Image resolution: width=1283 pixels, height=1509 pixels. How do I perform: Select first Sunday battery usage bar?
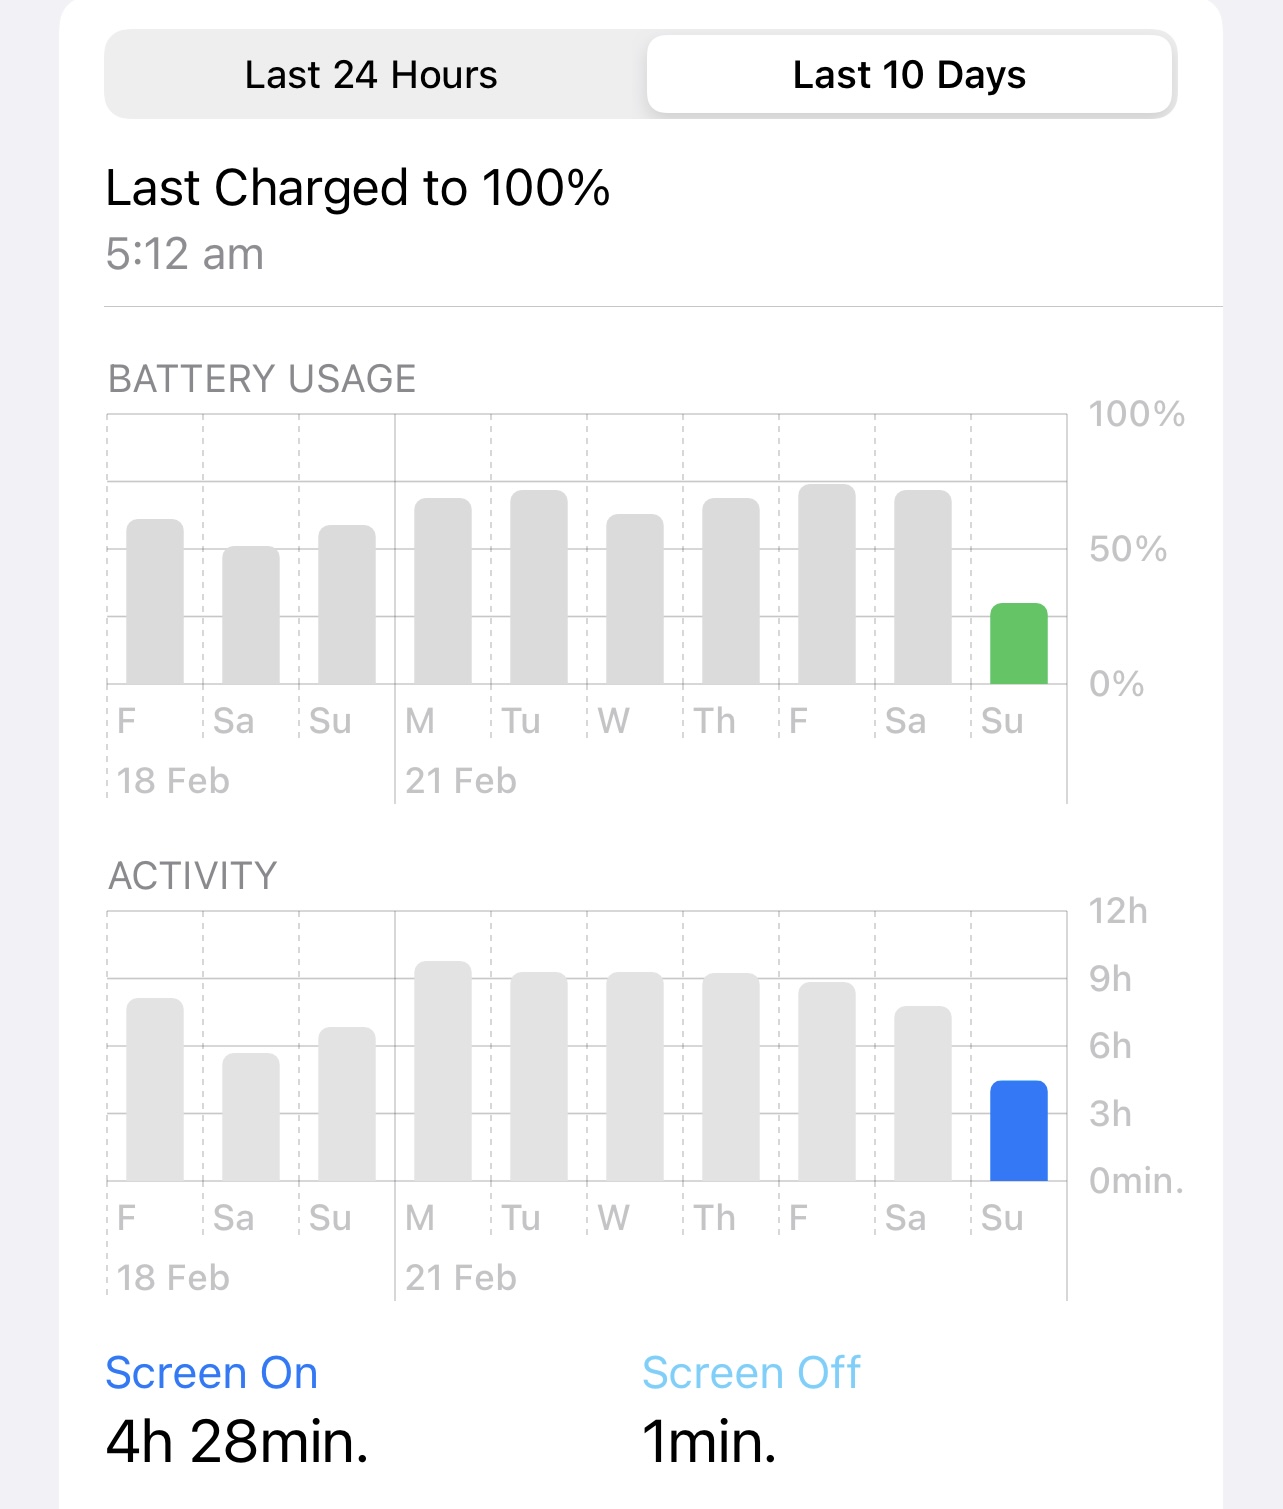(x=347, y=605)
